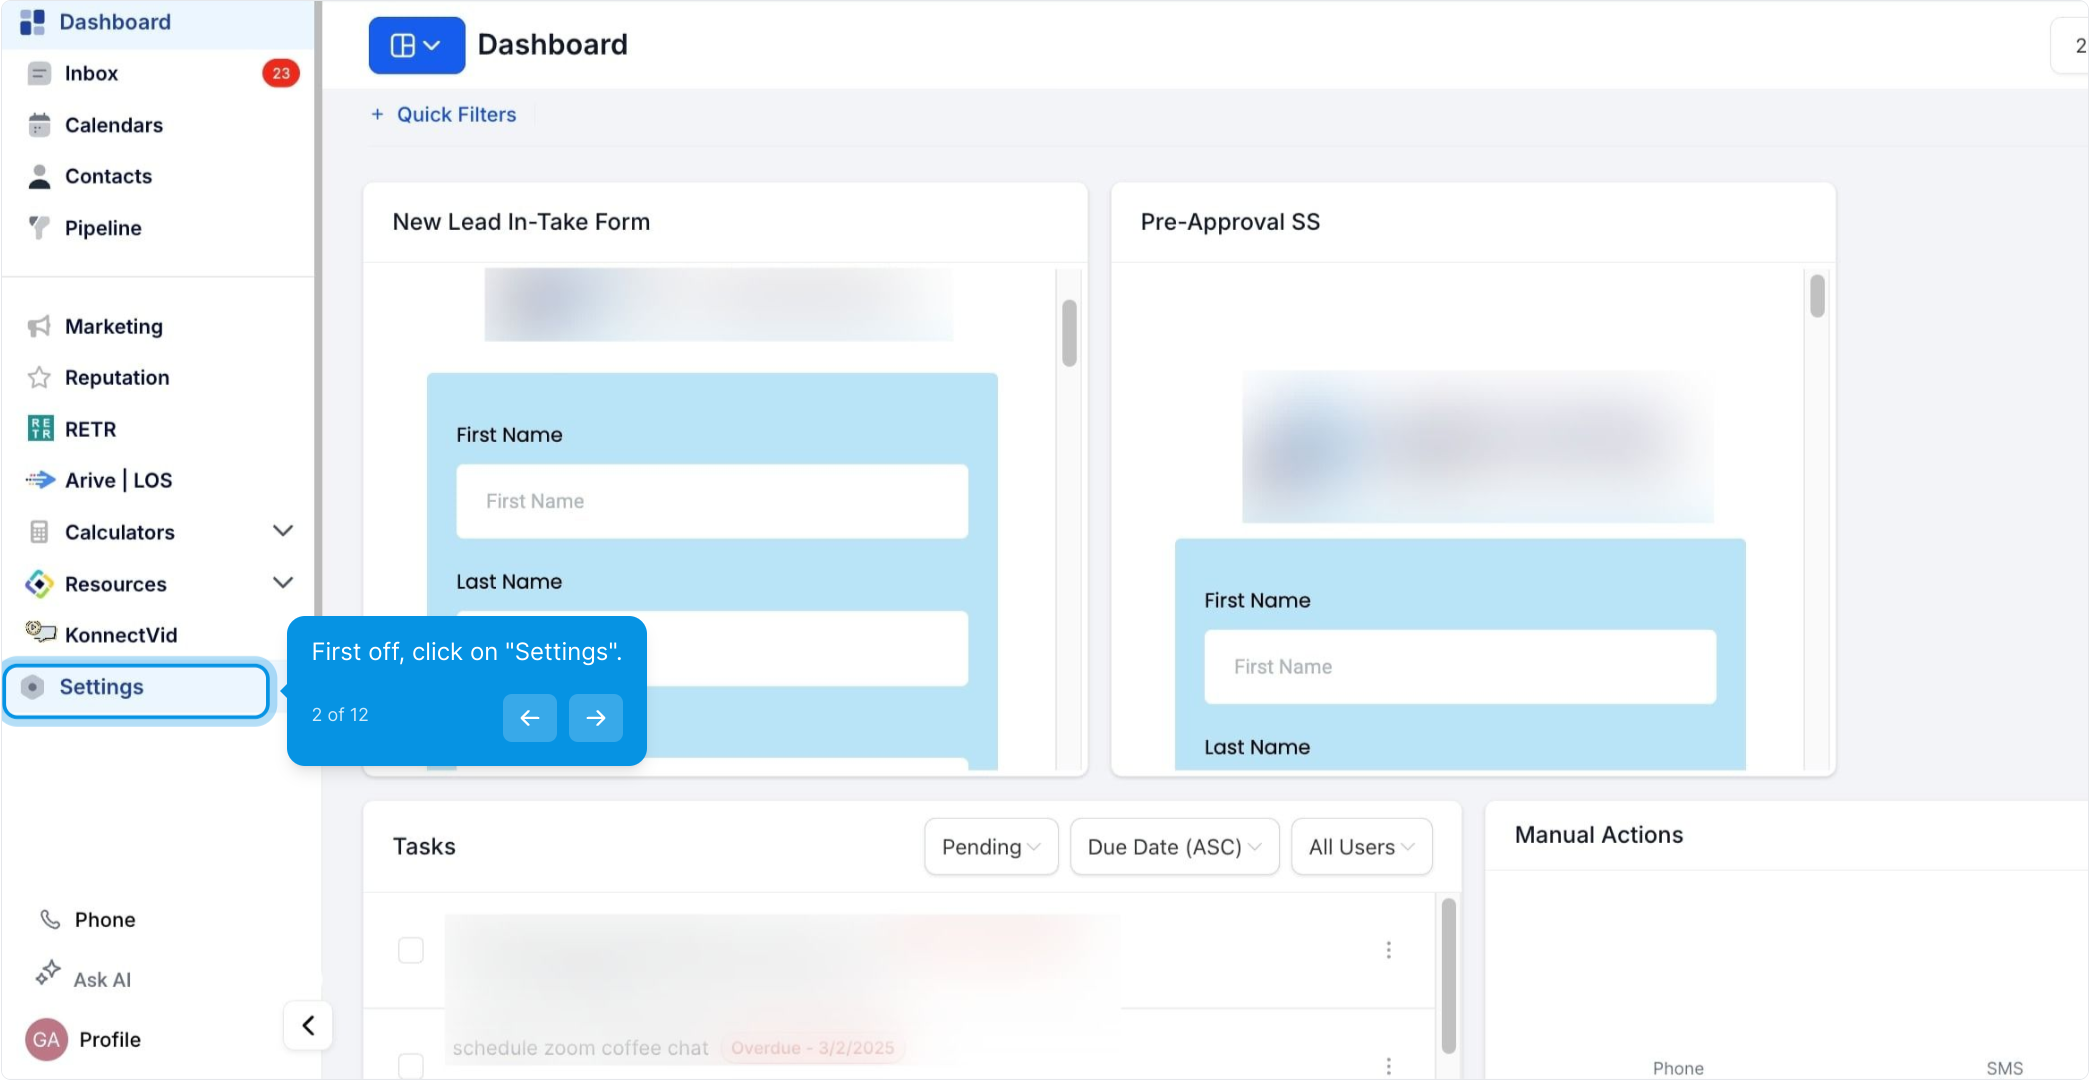Open the Pipeline funnel icon
This screenshot has height=1080, width=2090.
tap(39, 227)
